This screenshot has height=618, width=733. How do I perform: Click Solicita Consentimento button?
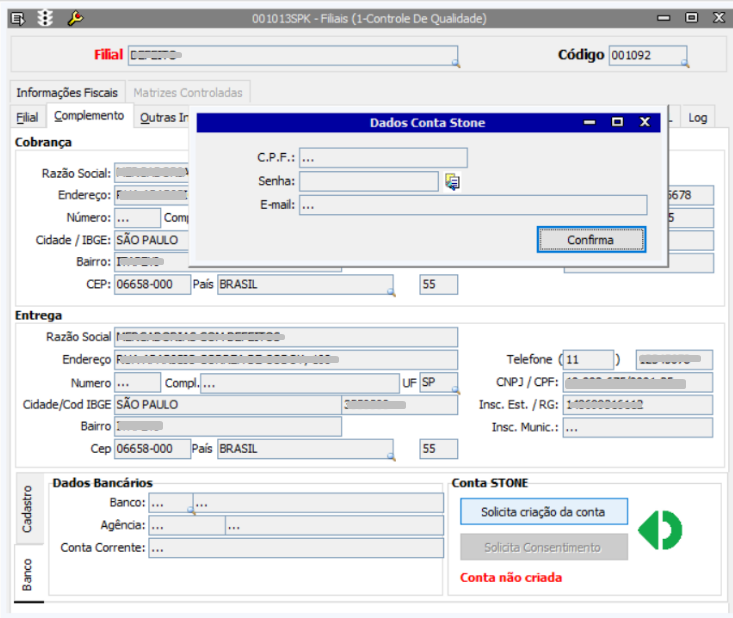[544, 547]
